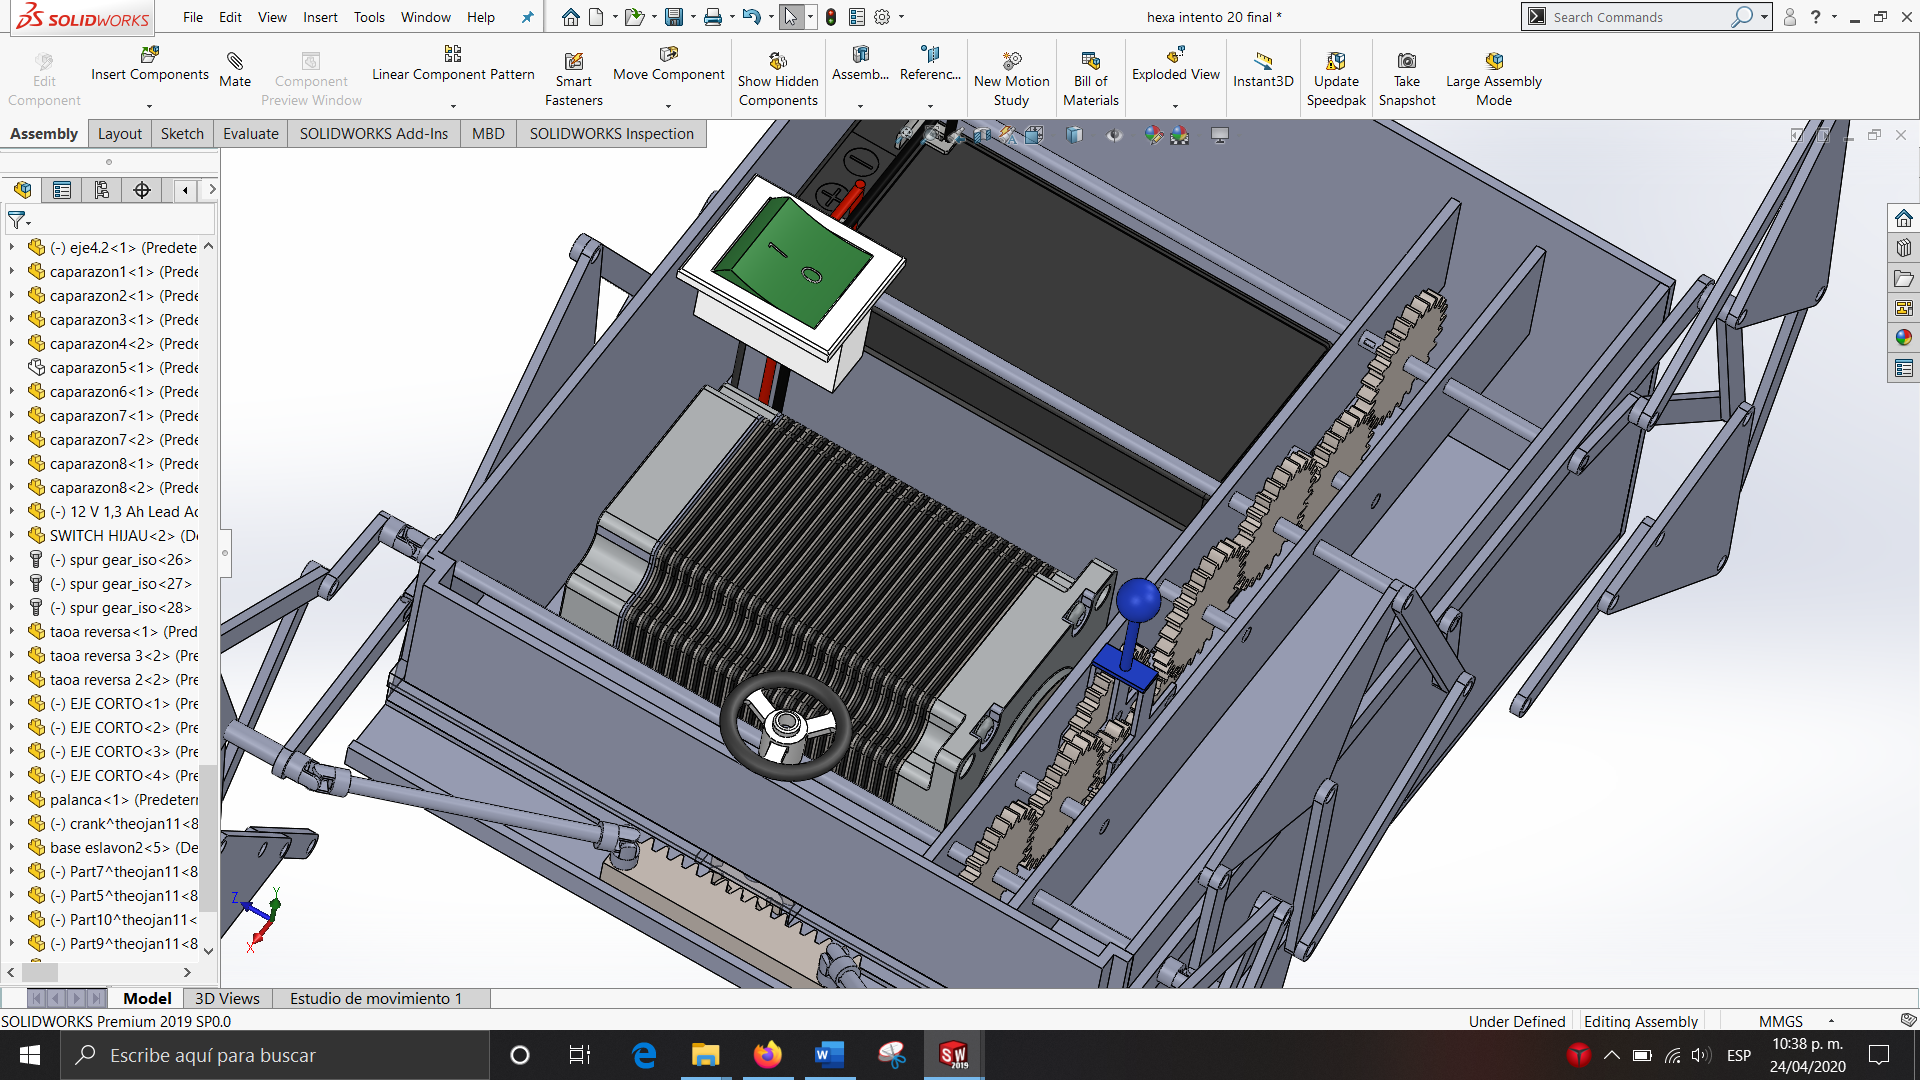
Task: Click the Rebuild traffic light icon
Action: coord(830,17)
